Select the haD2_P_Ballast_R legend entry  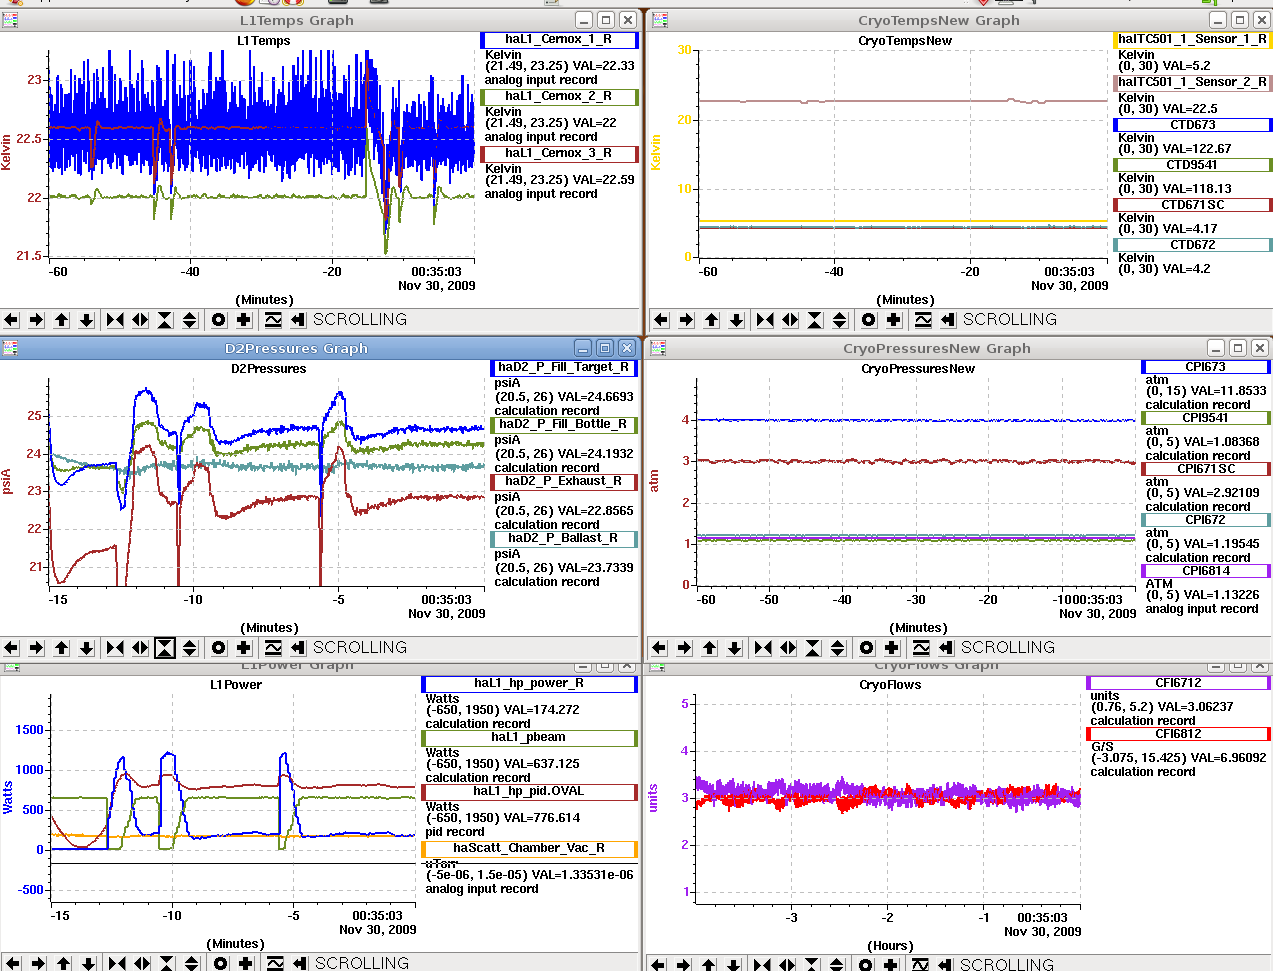564,539
